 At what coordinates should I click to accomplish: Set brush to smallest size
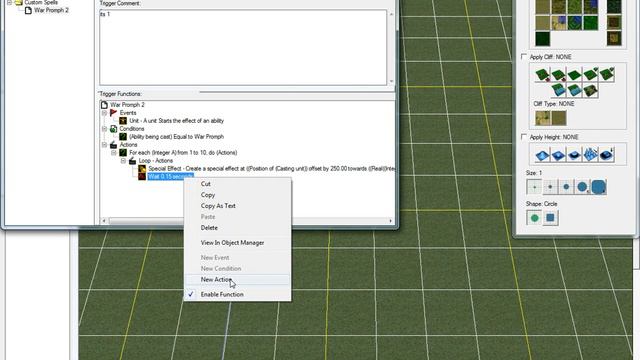pyautogui.click(x=534, y=187)
